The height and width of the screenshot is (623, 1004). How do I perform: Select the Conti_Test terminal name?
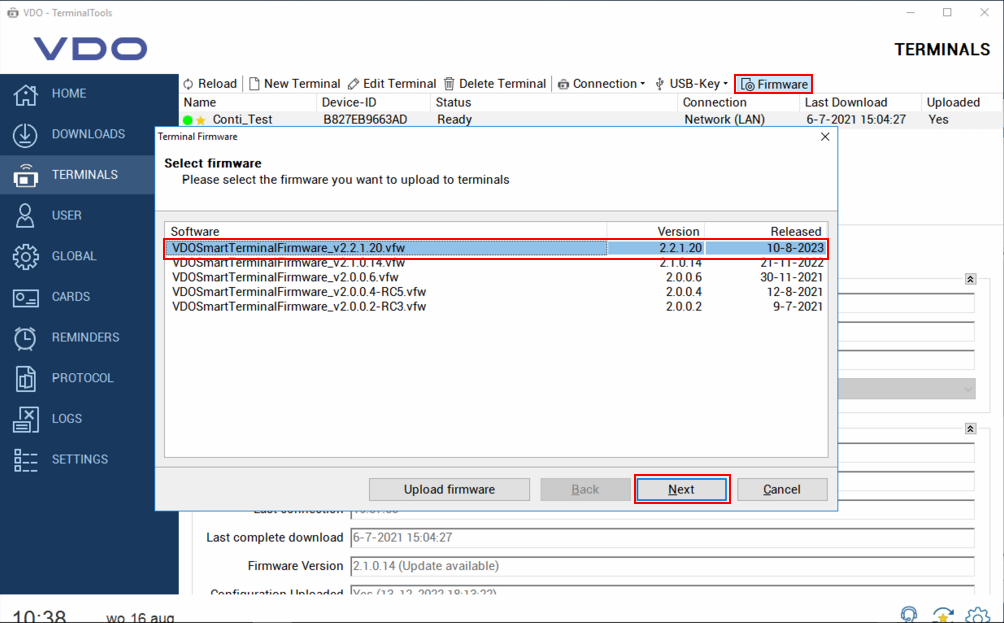(x=242, y=120)
